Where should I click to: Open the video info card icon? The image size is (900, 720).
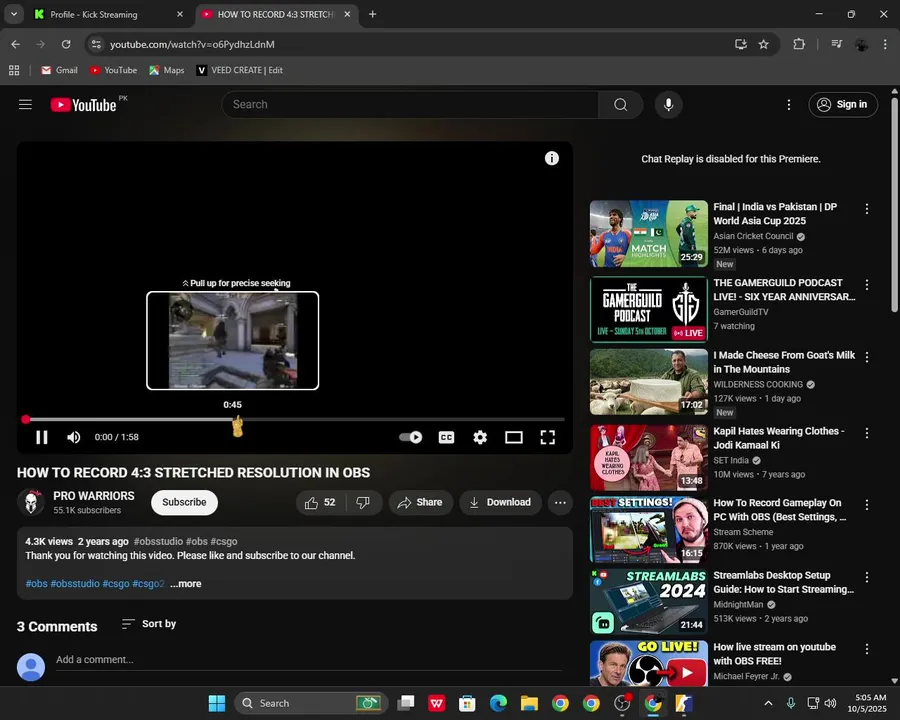pyautogui.click(x=552, y=158)
